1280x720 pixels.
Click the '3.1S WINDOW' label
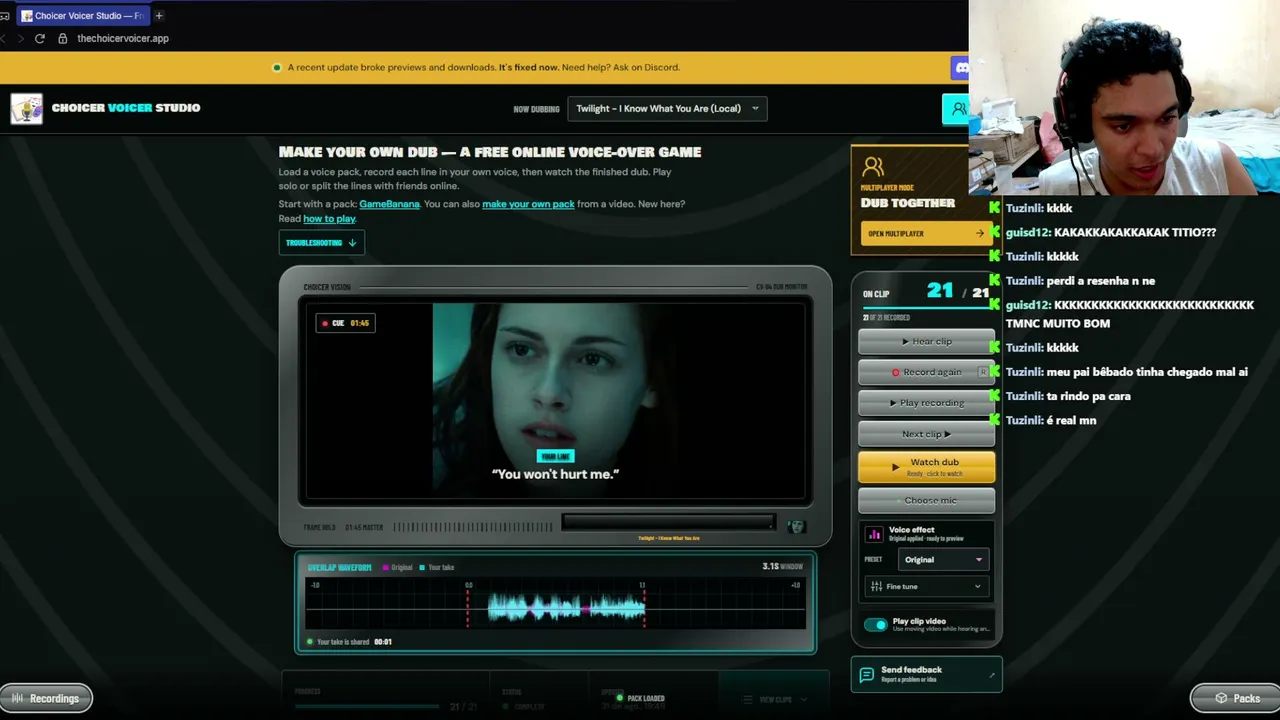pyautogui.click(x=783, y=567)
